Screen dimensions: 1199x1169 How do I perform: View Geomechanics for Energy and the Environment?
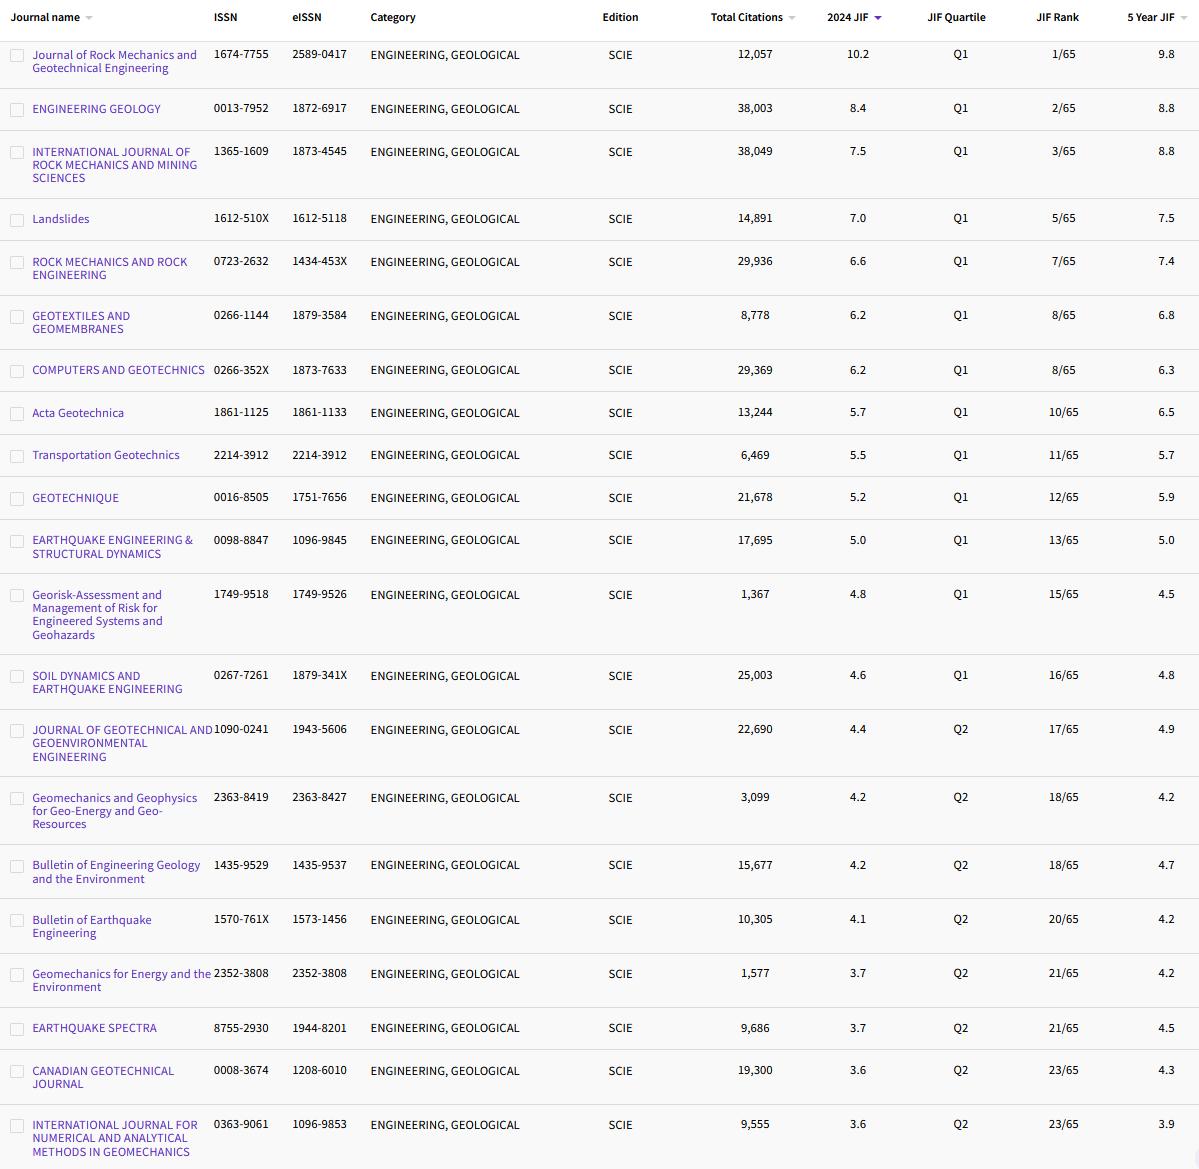pyautogui.click(x=122, y=980)
